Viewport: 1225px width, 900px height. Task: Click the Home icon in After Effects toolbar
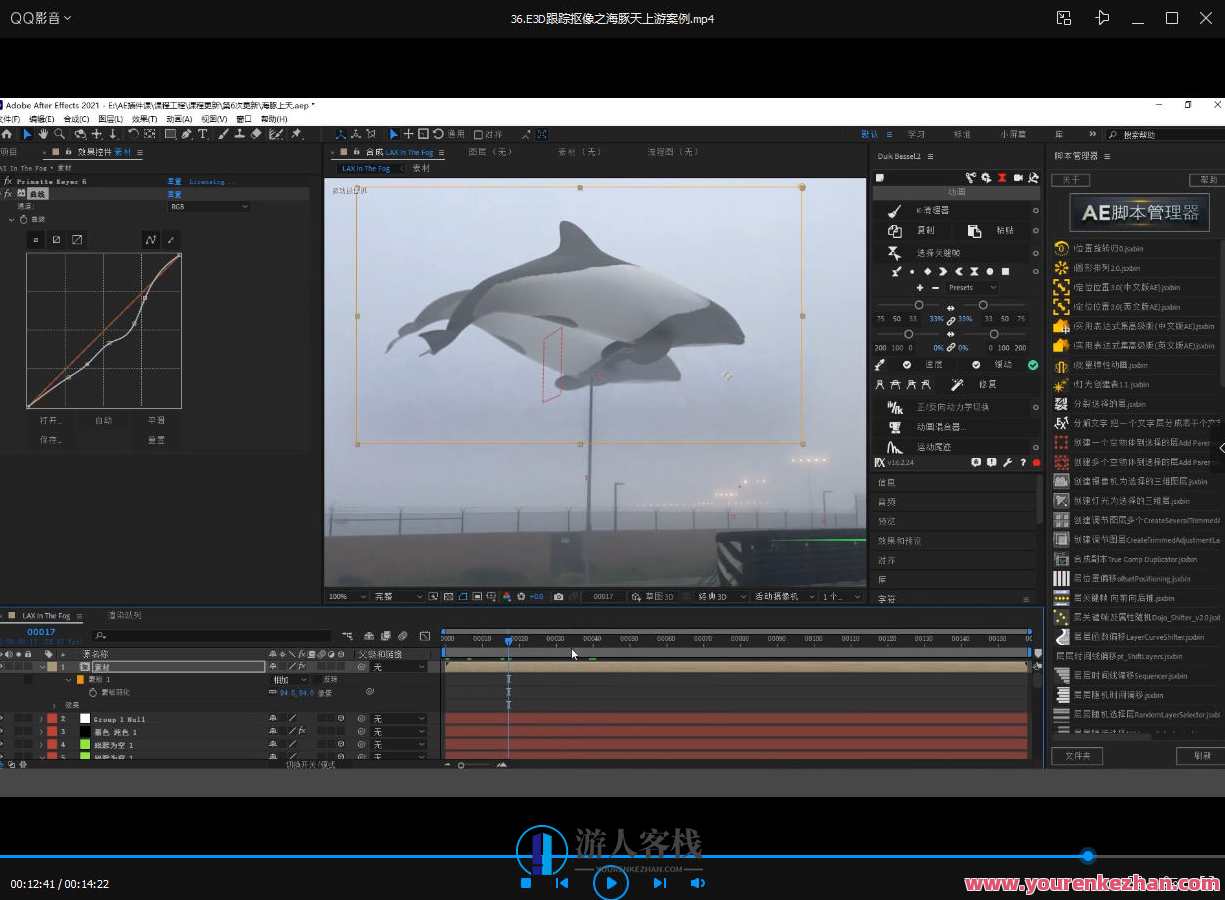pyautogui.click(x=7, y=134)
